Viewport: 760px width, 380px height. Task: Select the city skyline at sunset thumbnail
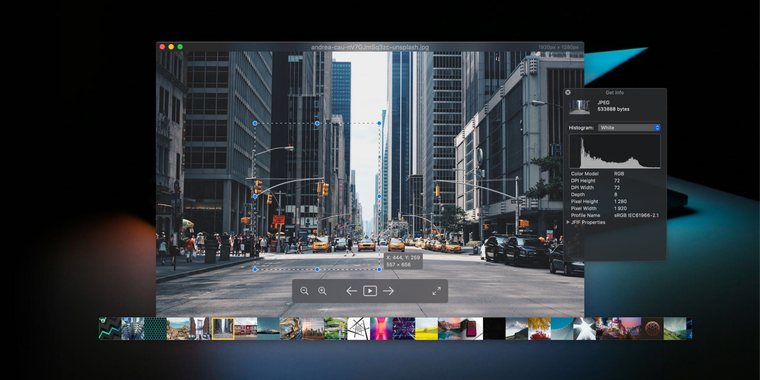[x=313, y=329]
